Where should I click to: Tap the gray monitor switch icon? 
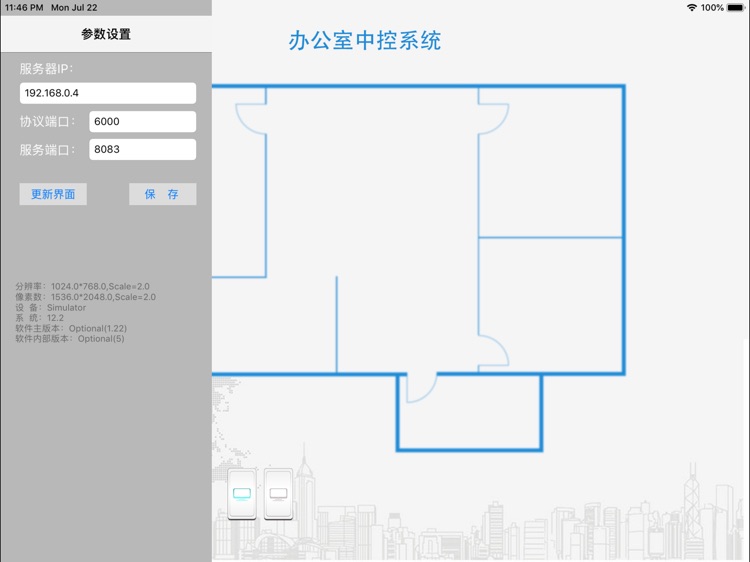[x=278, y=494]
